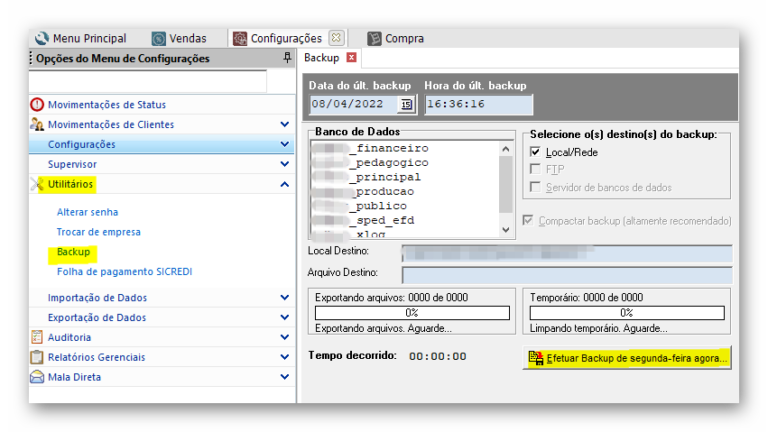
Task: Click Efetuar Backup de segunda-feira agora button
Action: (x=627, y=358)
